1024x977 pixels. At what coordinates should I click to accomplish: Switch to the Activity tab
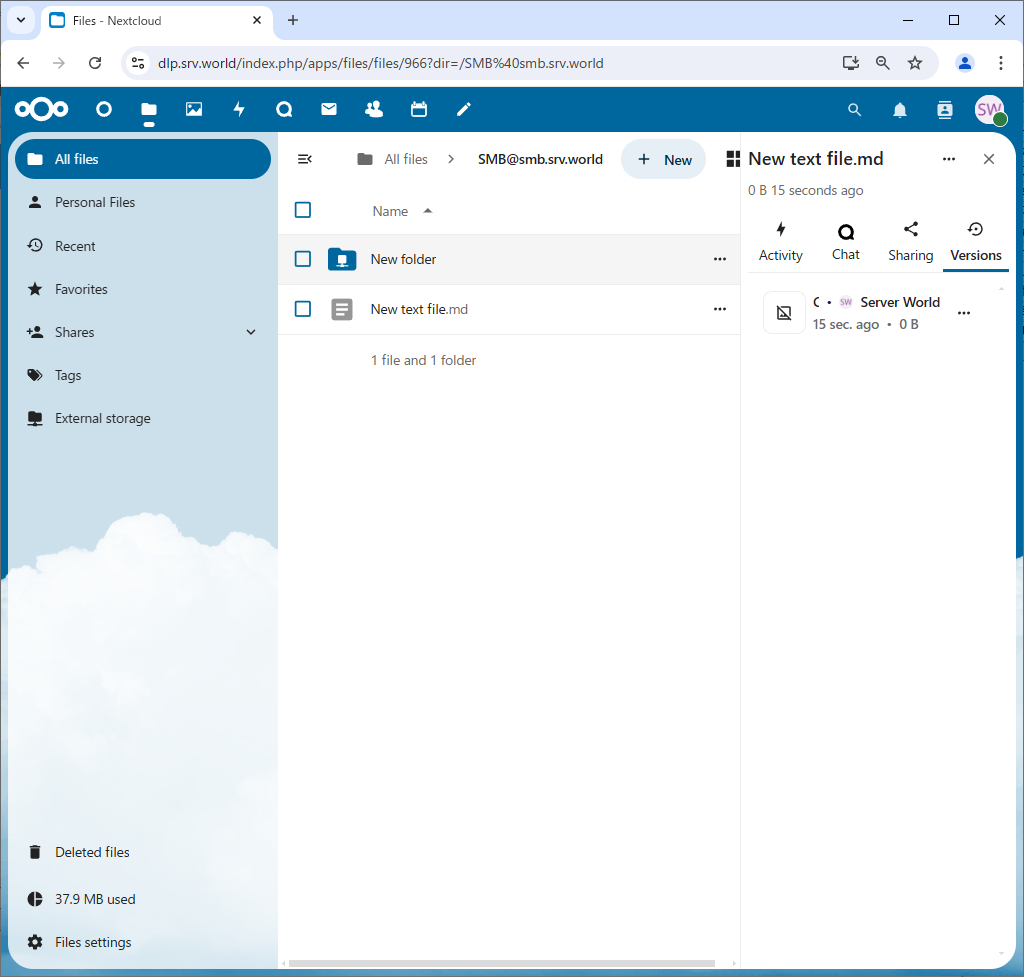[780, 242]
